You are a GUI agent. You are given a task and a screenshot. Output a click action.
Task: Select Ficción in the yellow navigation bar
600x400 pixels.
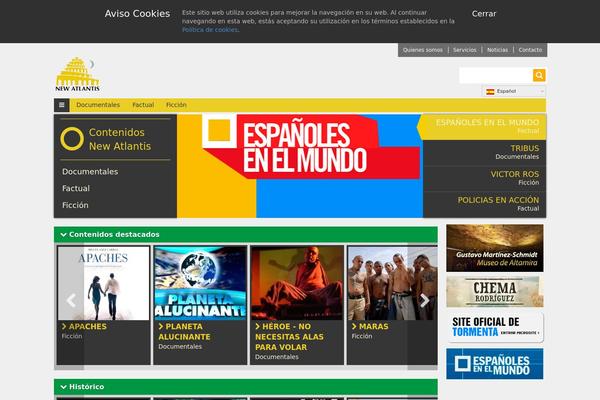tap(176, 105)
